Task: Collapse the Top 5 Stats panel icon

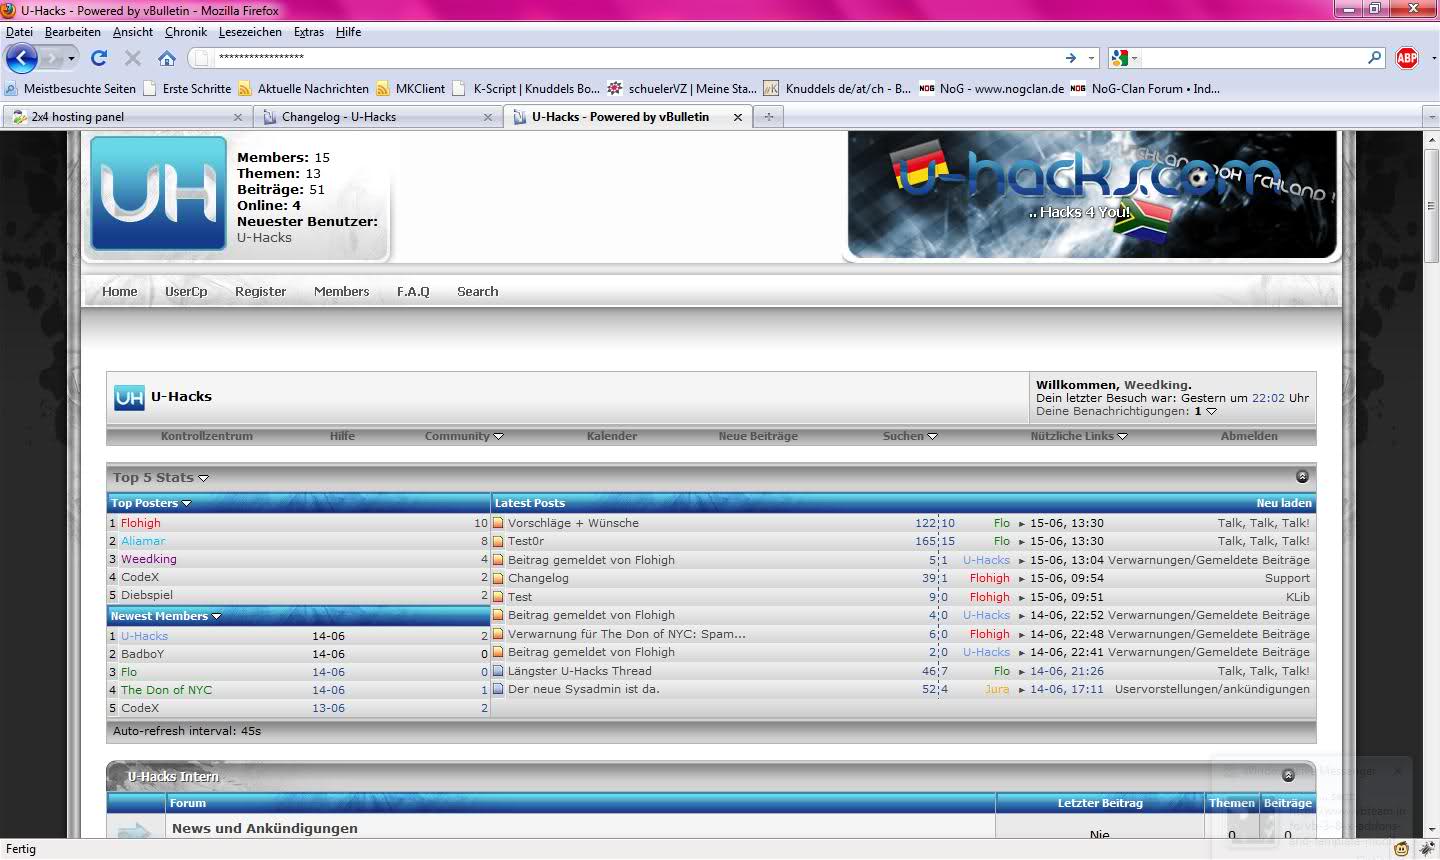Action: [1302, 477]
